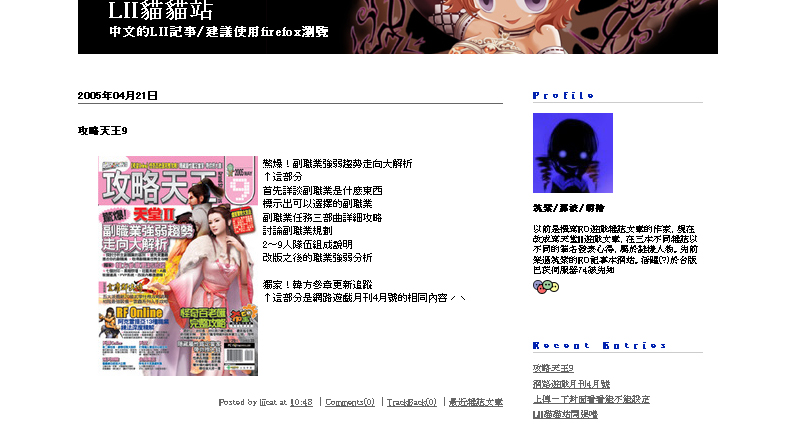The height and width of the screenshot is (433, 799).
Task: Click the date heading 2005年04月21日
Action: click(118, 96)
